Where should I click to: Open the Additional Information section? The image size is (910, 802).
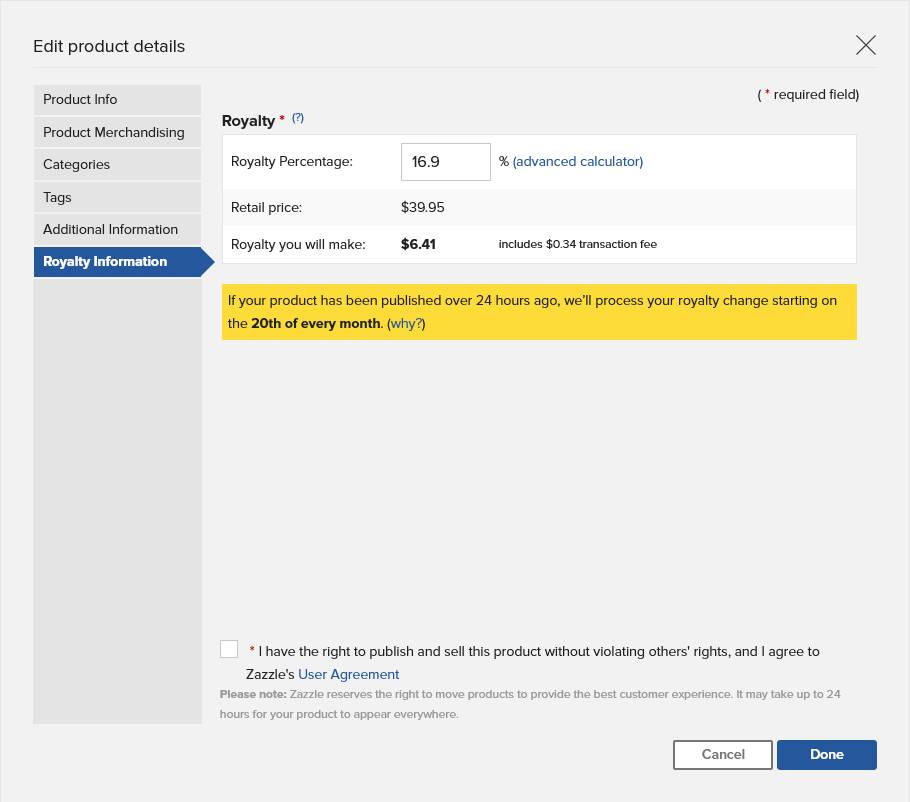tap(117, 229)
